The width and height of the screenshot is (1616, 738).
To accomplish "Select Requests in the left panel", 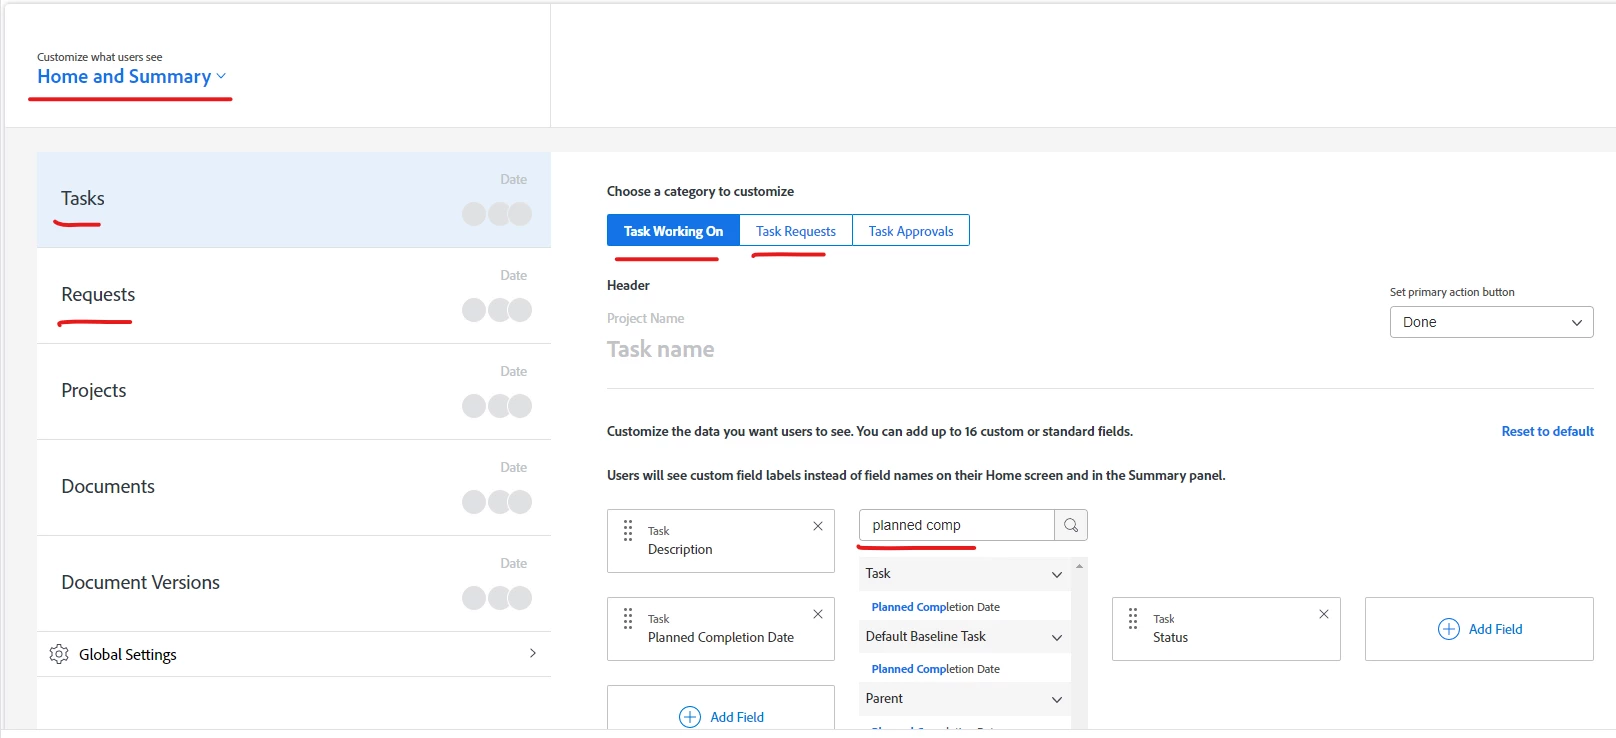I will click(x=294, y=296).
